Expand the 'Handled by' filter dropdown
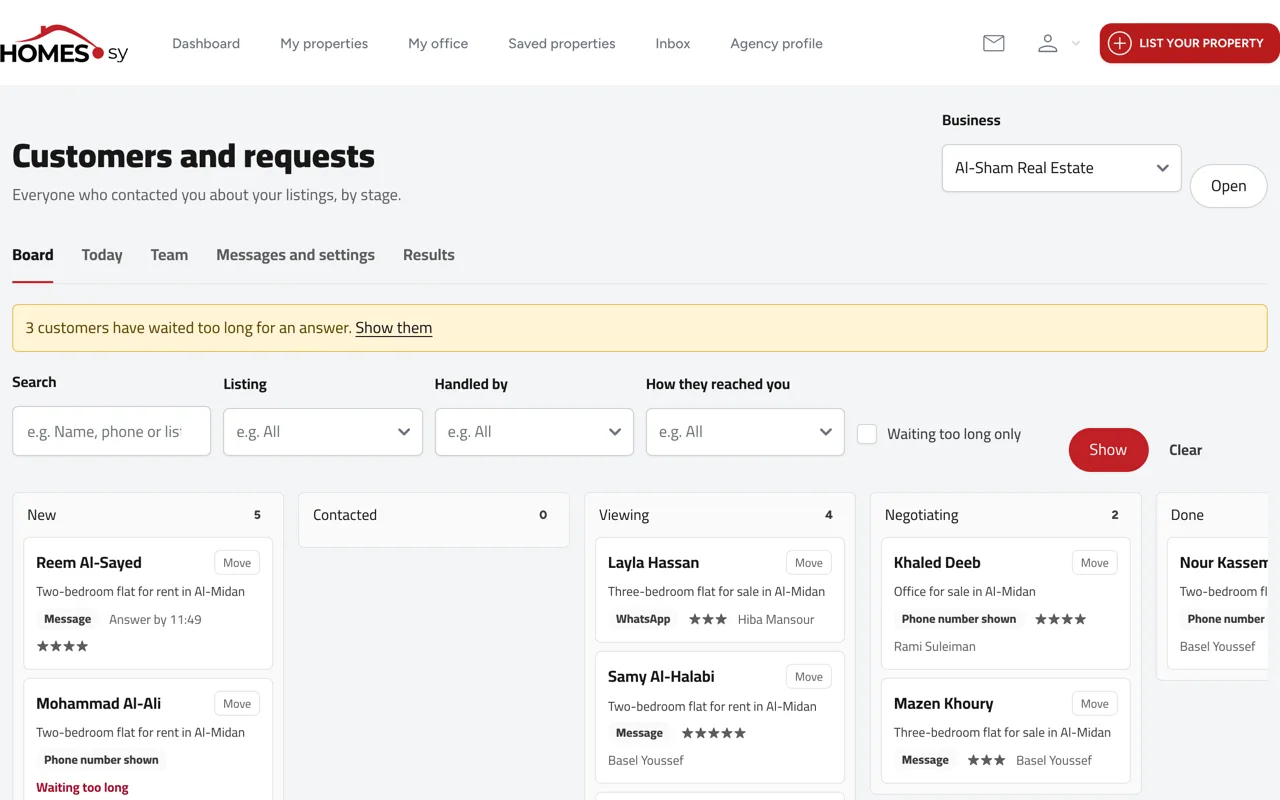This screenshot has width=1280, height=800. 534,432
